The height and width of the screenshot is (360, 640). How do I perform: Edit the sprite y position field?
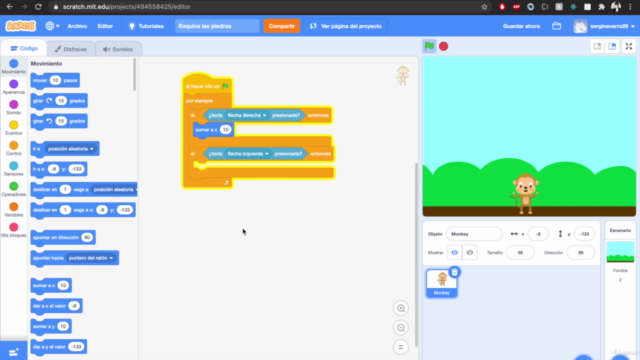584,234
